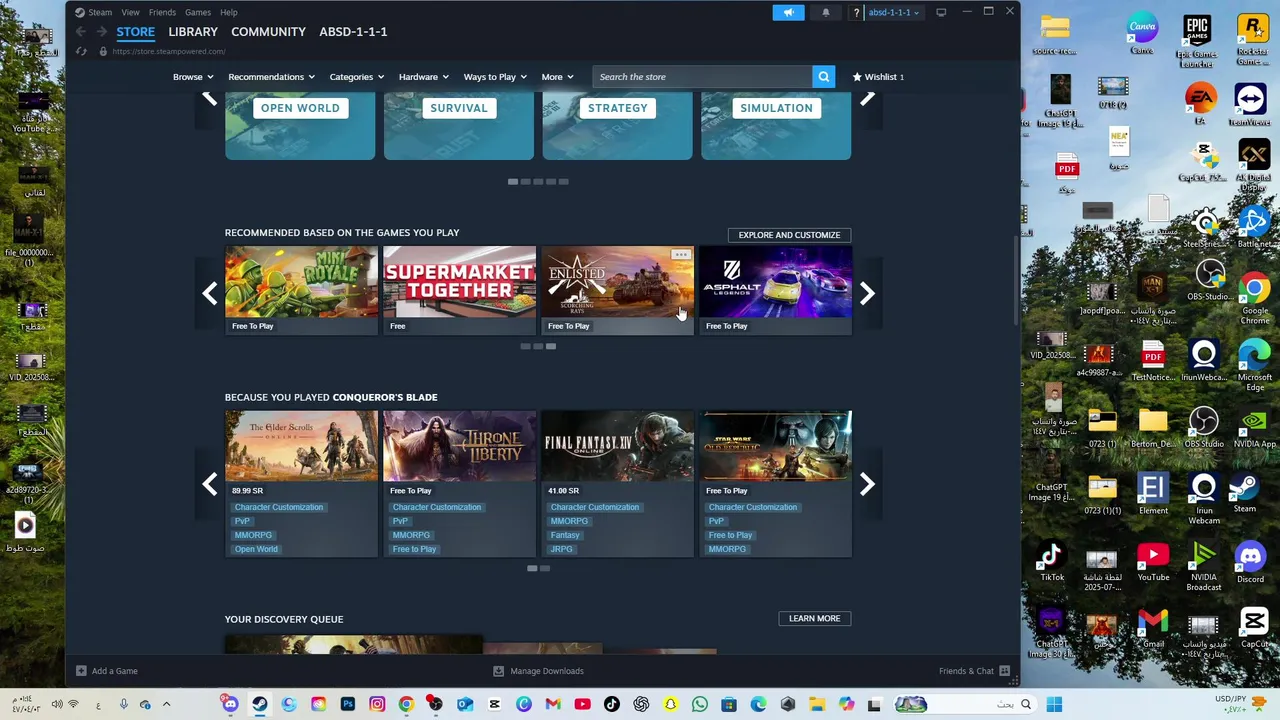The height and width of the screenshot is (720, 1280).
Task: Click the SURVIVAL category card
Action: [x=459, y=125]
